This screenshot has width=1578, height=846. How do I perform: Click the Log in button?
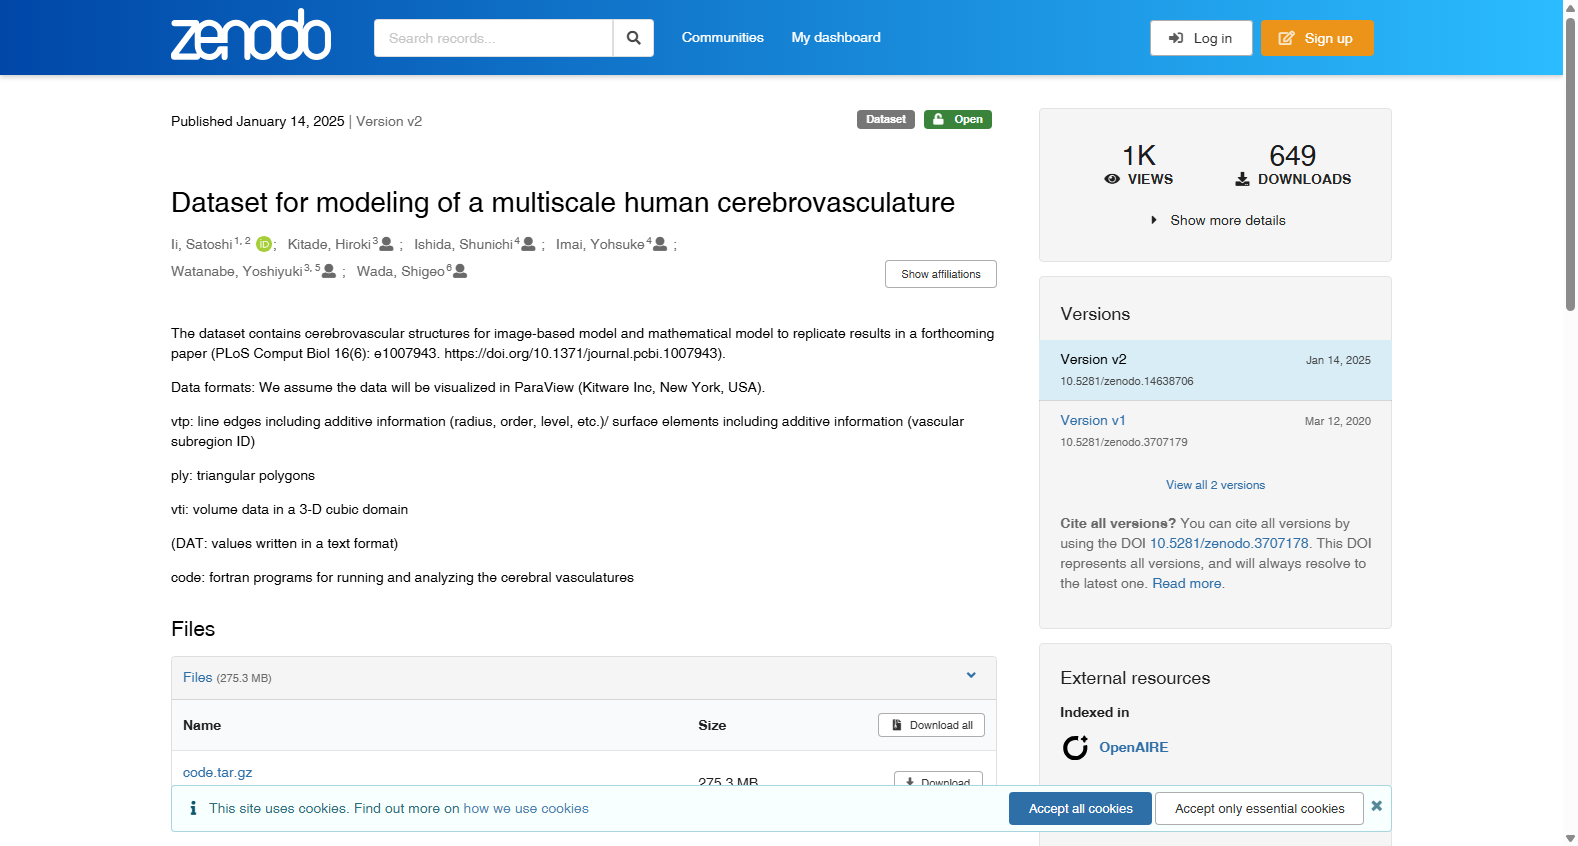1201,38
